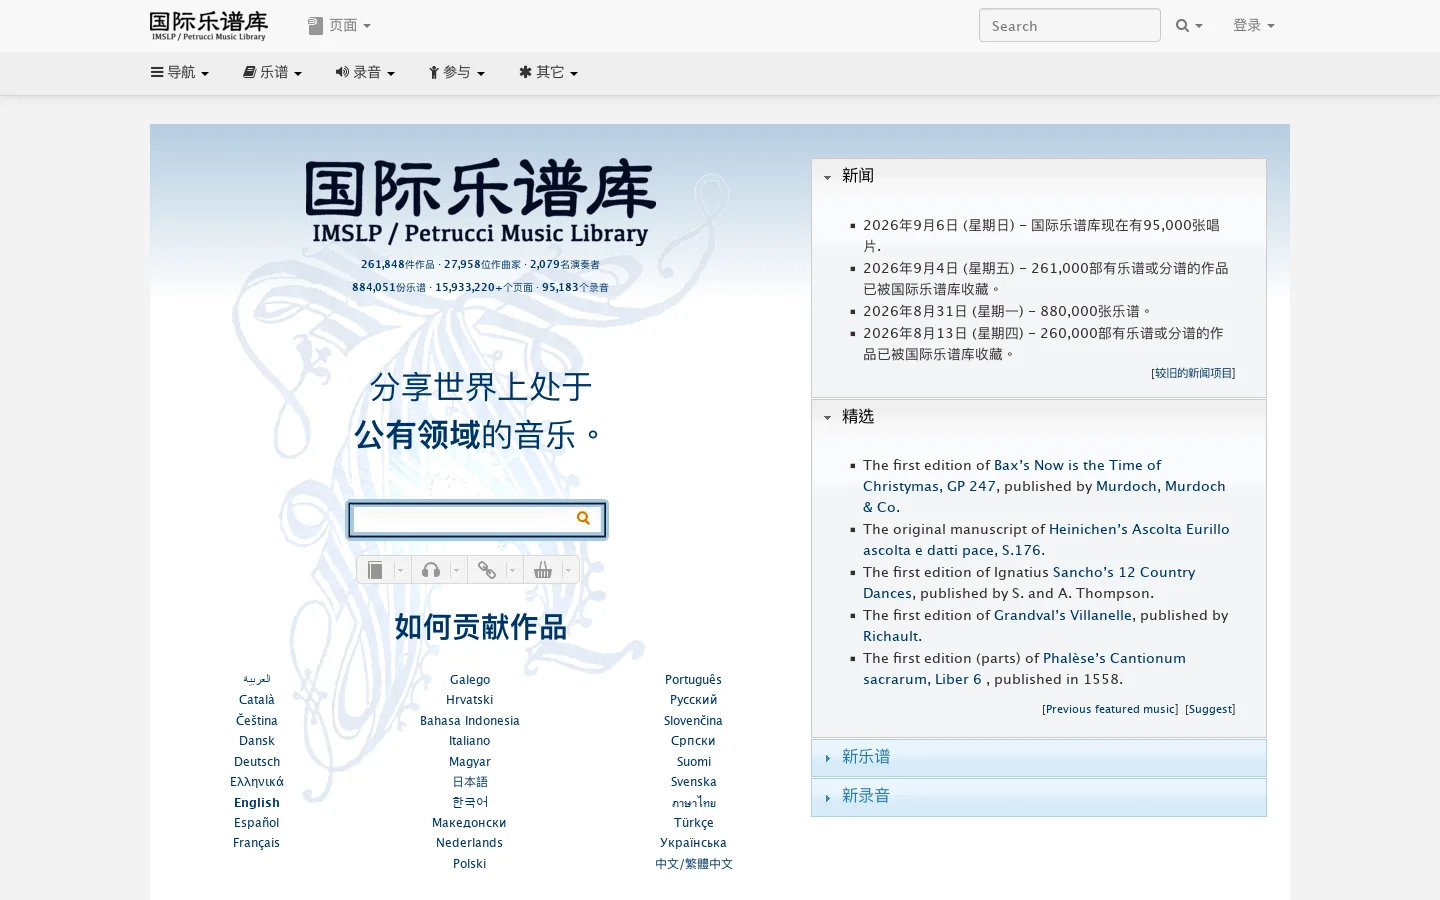The width and height of the screenshot is (1440, 900).
Task: Click the Suggest link
Action: pos(1210,709)
